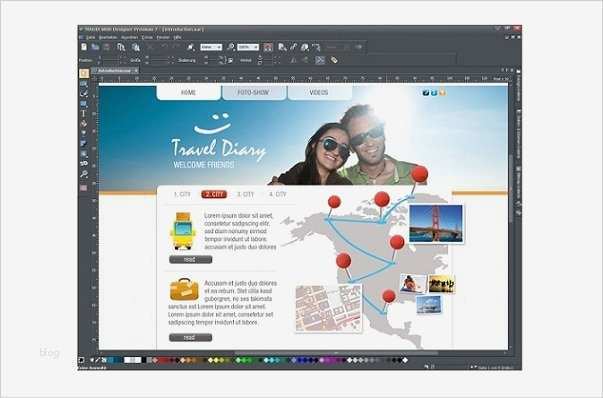Screen dimensions: 603x398
Task: Click the yellow bus illustration
Action: point(183,231)
